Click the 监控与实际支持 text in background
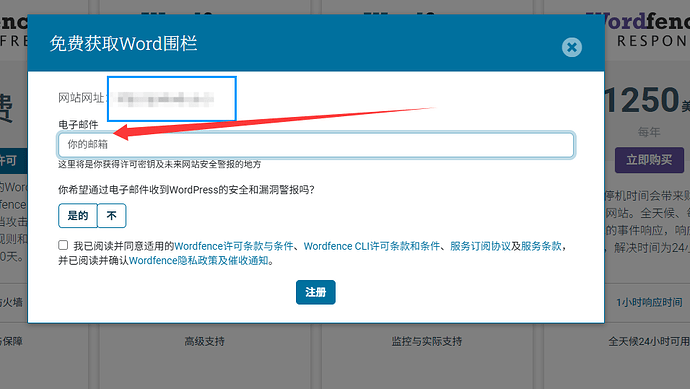 (427, 341)
